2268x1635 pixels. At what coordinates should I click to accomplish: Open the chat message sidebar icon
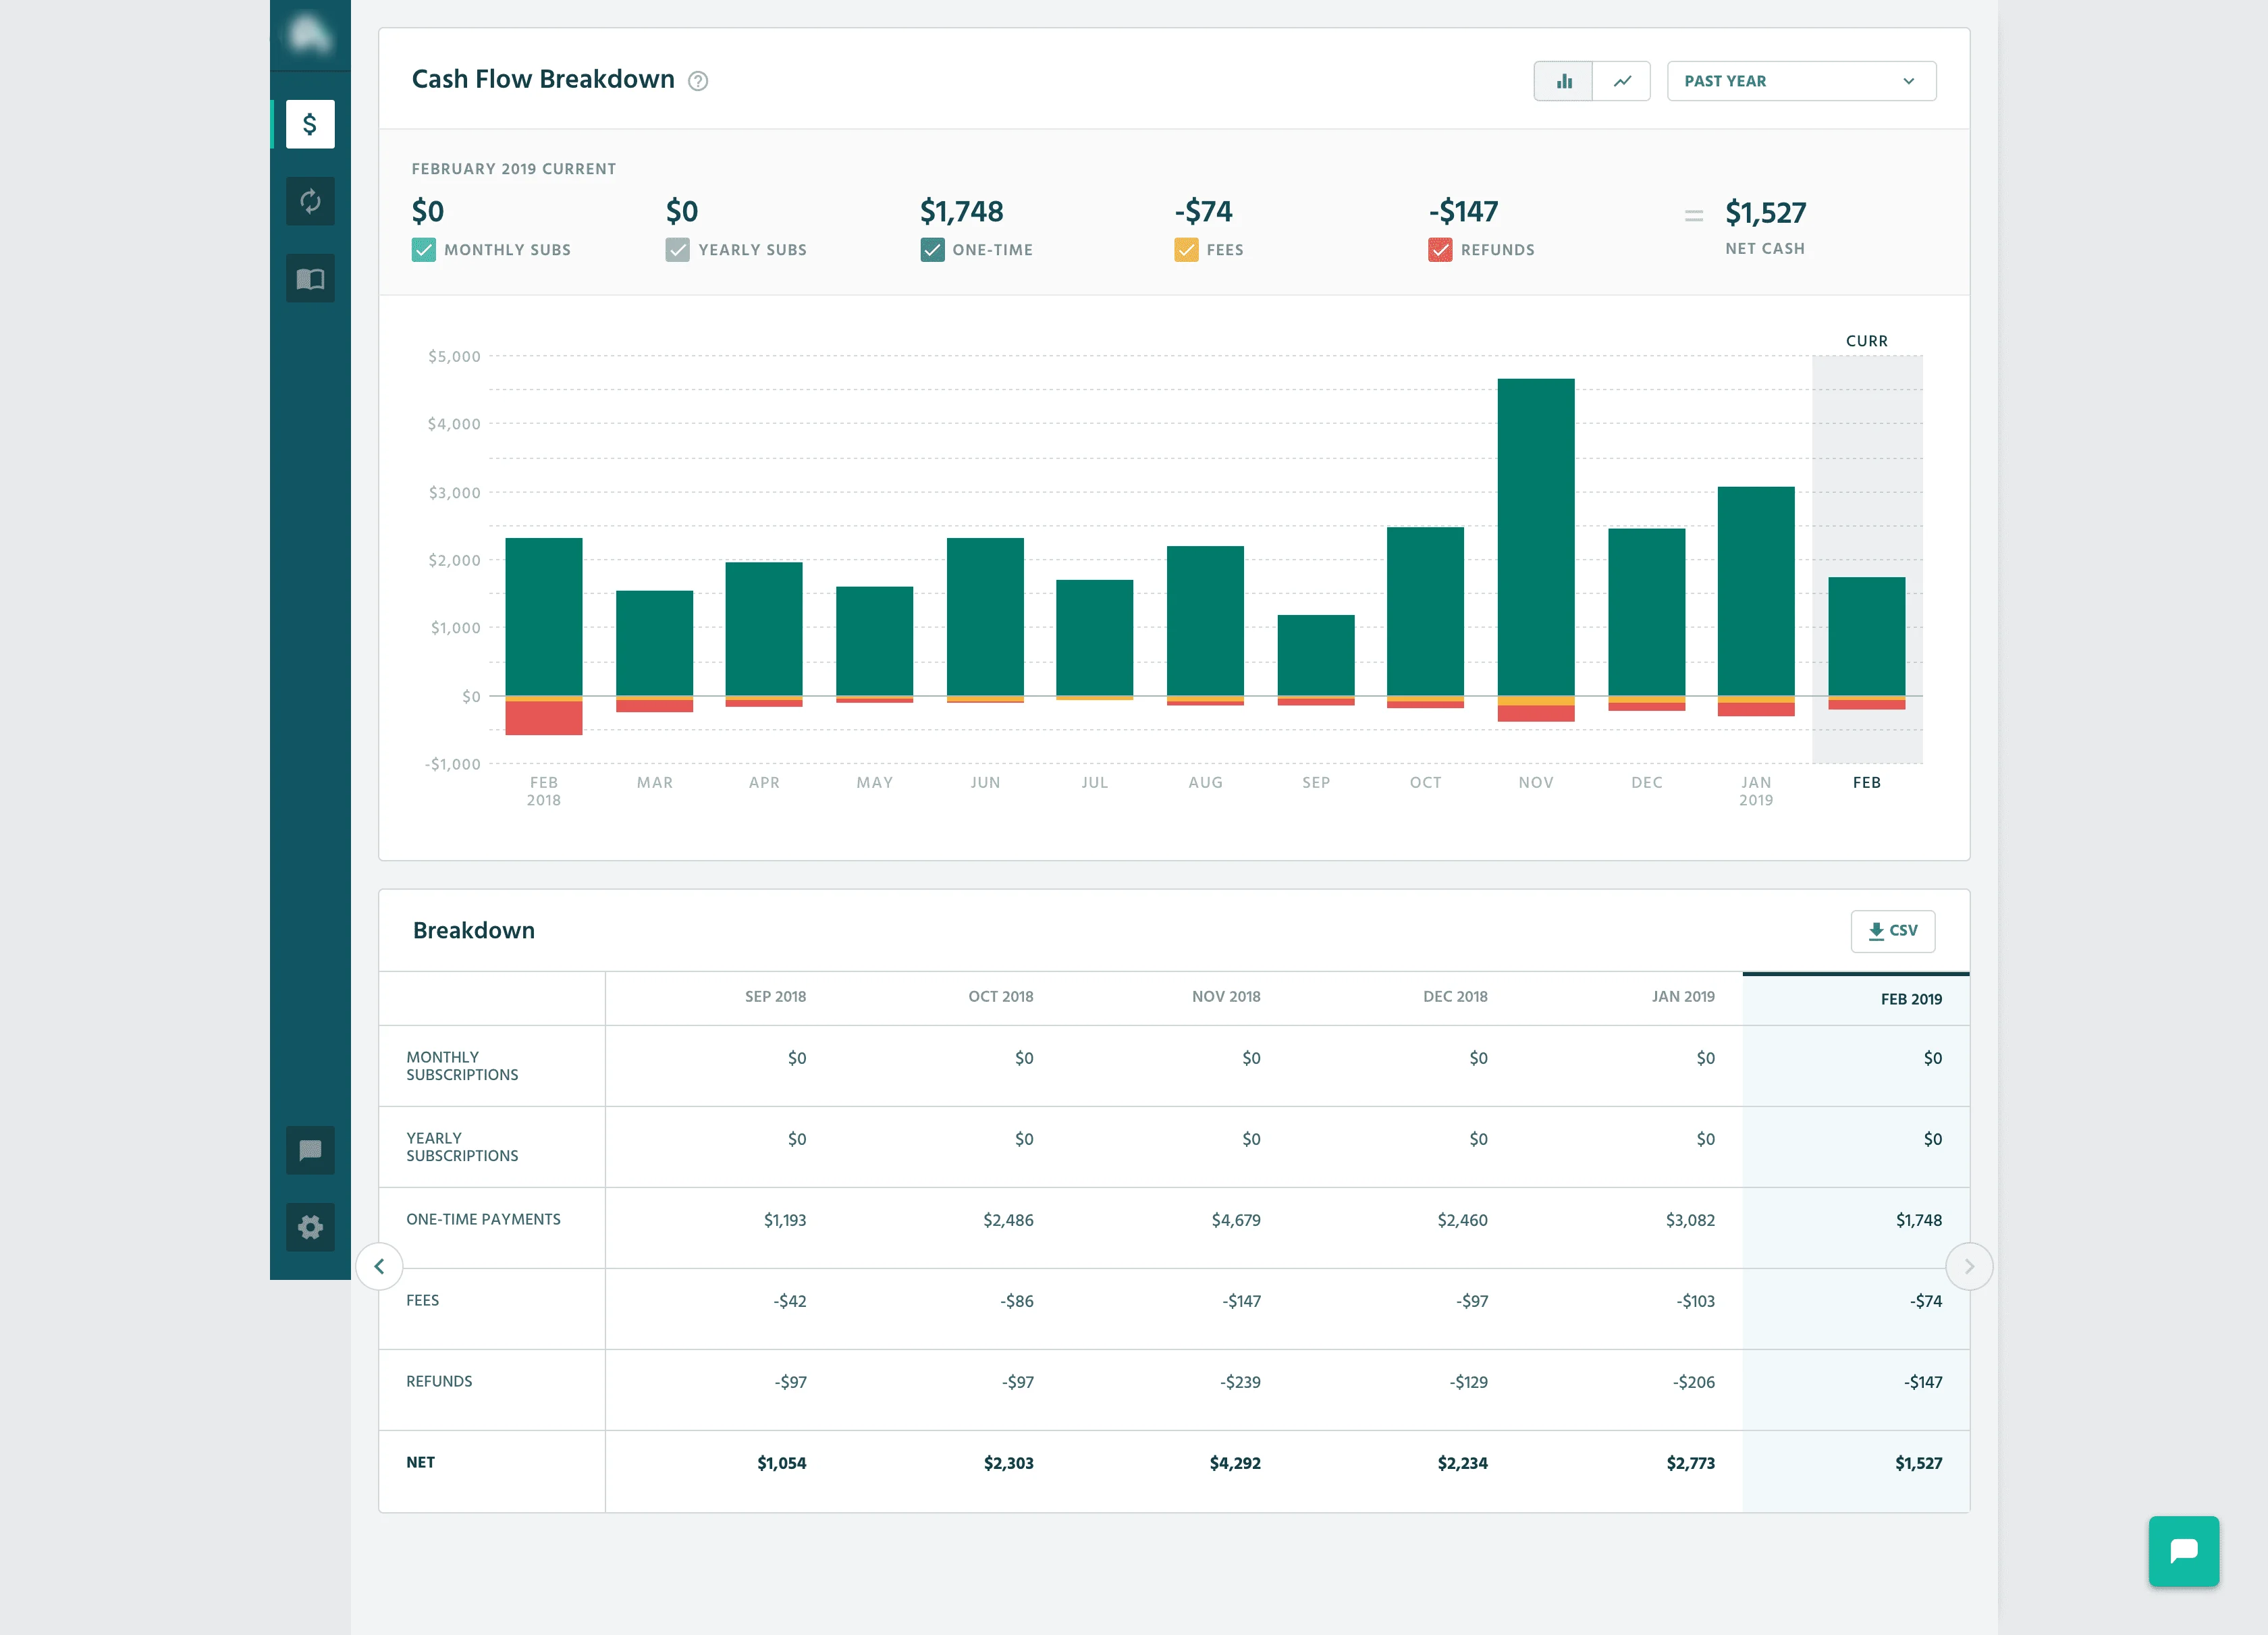(310, 1150)
